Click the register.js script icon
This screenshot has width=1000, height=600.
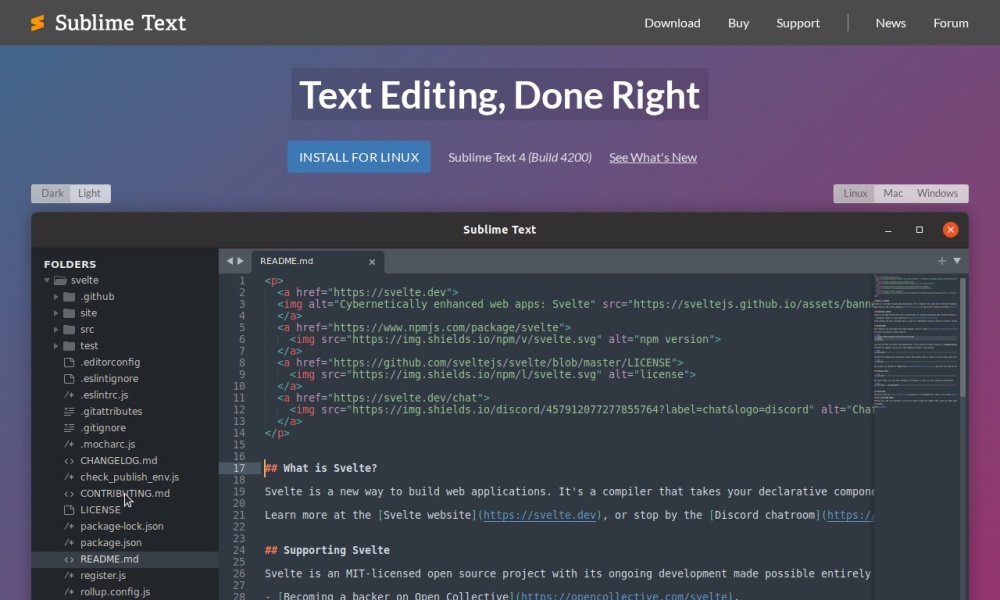coord(69,575)
